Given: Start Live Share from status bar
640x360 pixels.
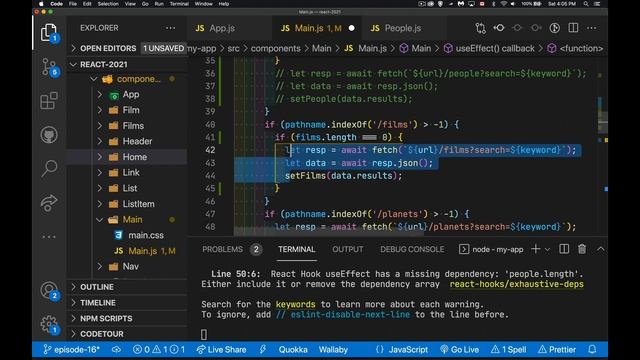Looking at the screenshot, I should [x=222, y=349].
